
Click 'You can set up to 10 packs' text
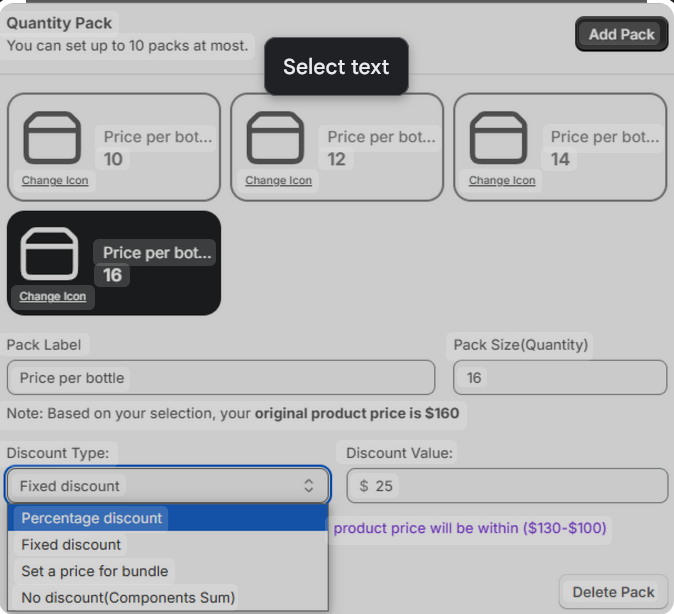127,46
